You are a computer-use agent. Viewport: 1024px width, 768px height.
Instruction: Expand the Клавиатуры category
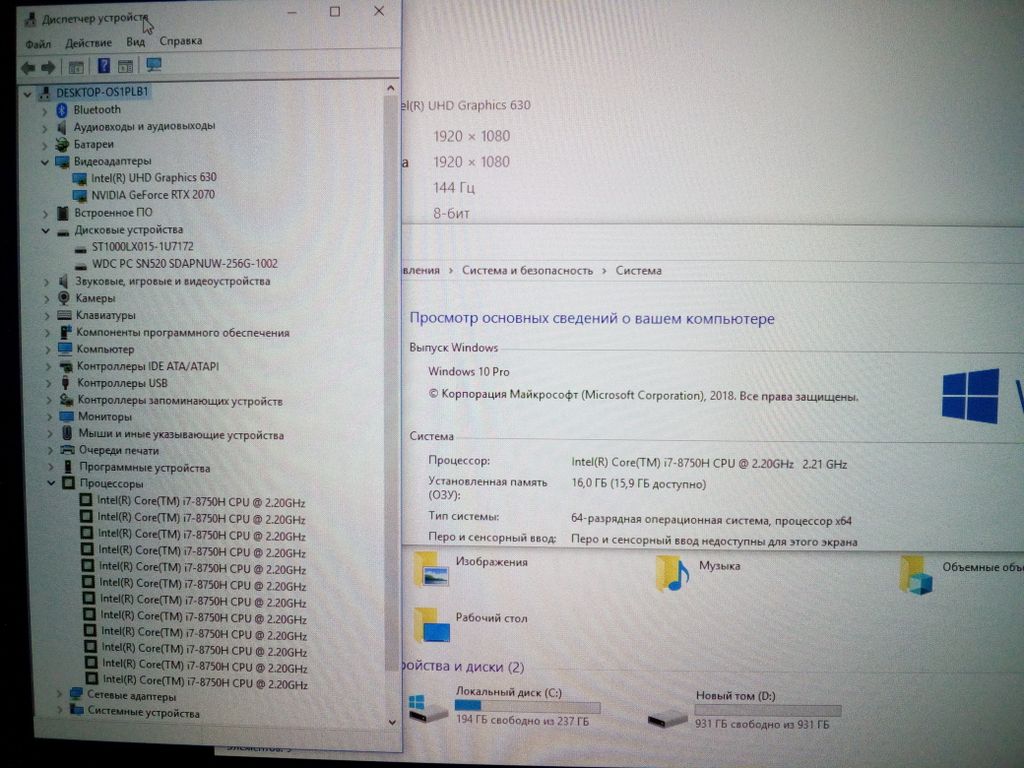47,316
